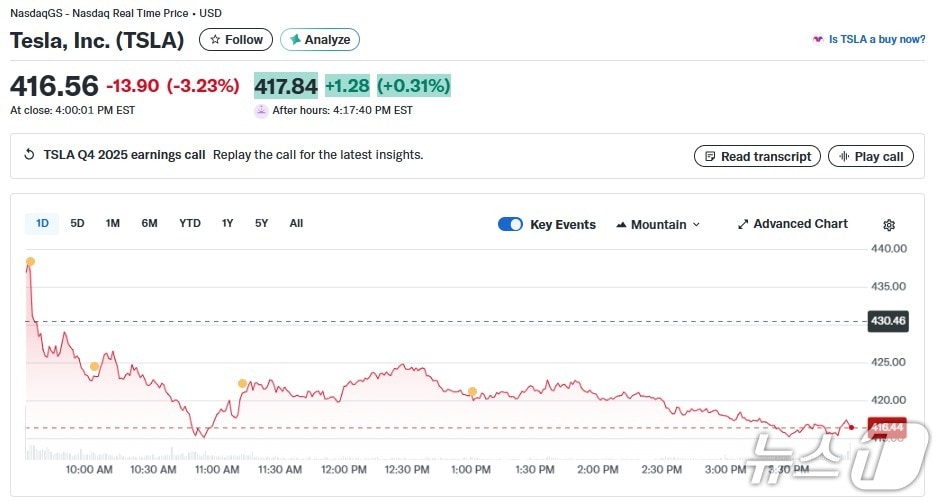Expand the Mountain chart type dropdown
Screen dimensions: 943x504
pos(658,225)
